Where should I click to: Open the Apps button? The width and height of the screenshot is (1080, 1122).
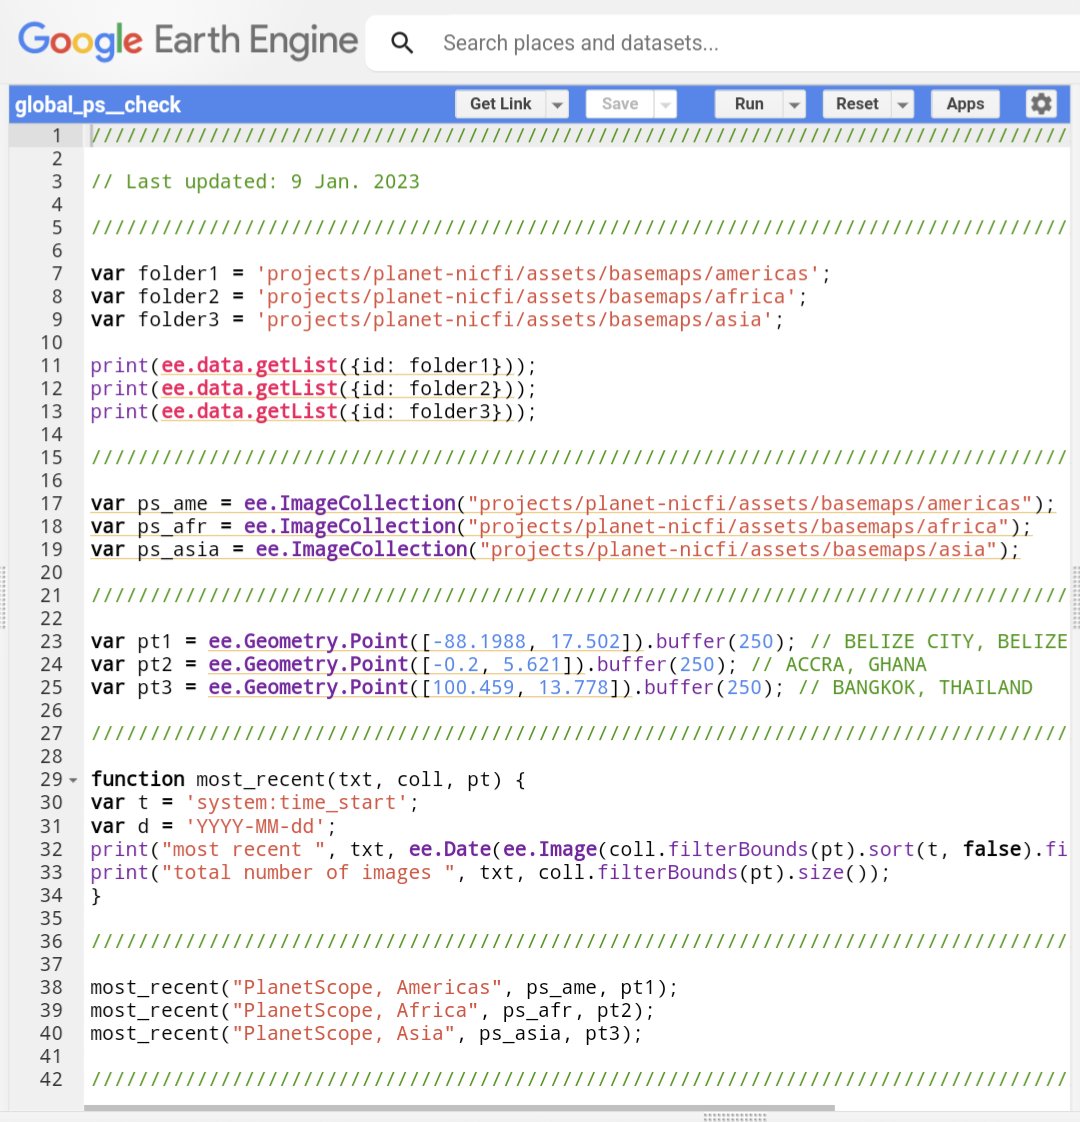(965, 104)
